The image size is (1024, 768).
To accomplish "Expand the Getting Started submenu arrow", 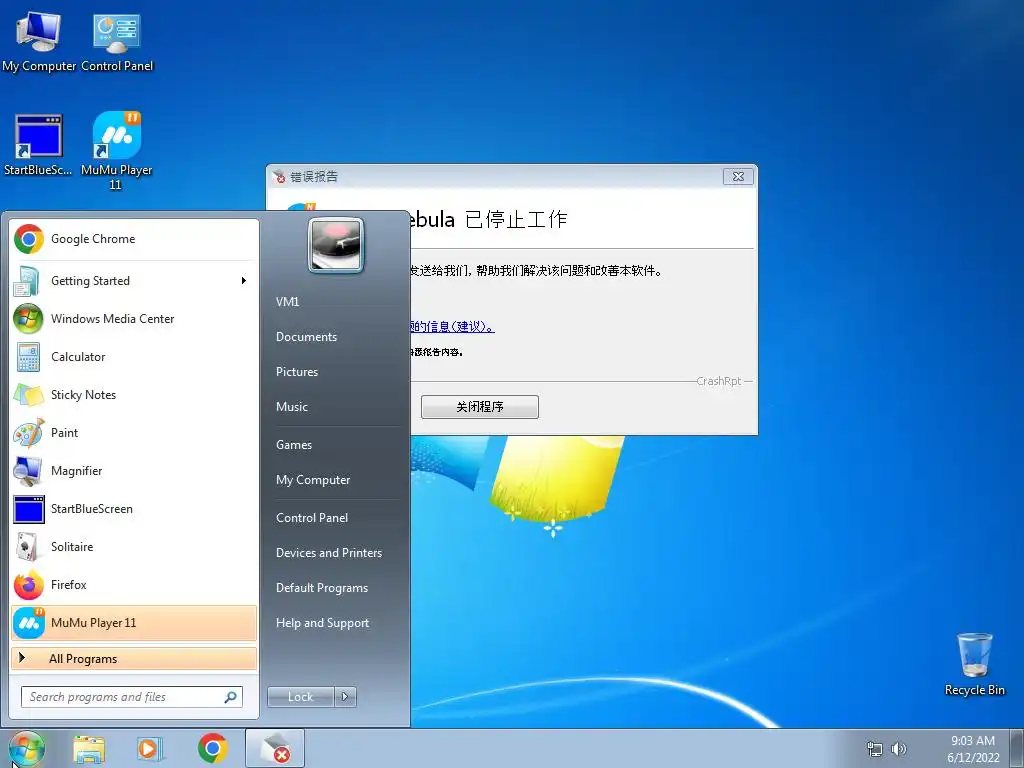I will (x=244, y=281).
